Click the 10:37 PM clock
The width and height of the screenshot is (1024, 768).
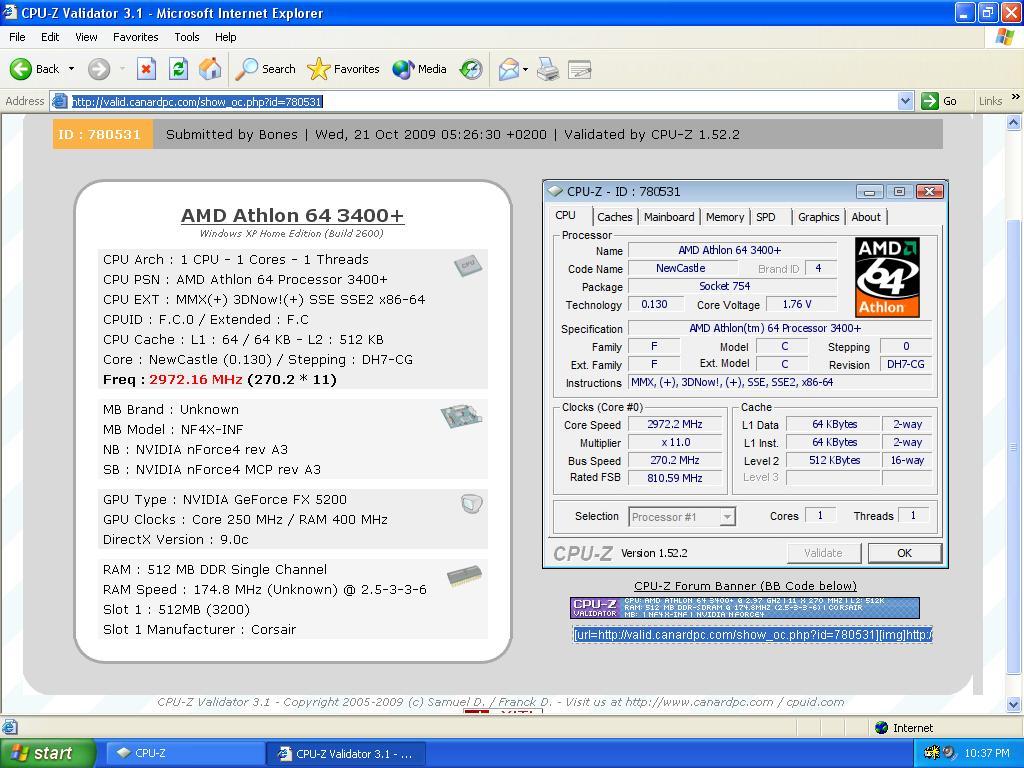coord(987,753)
